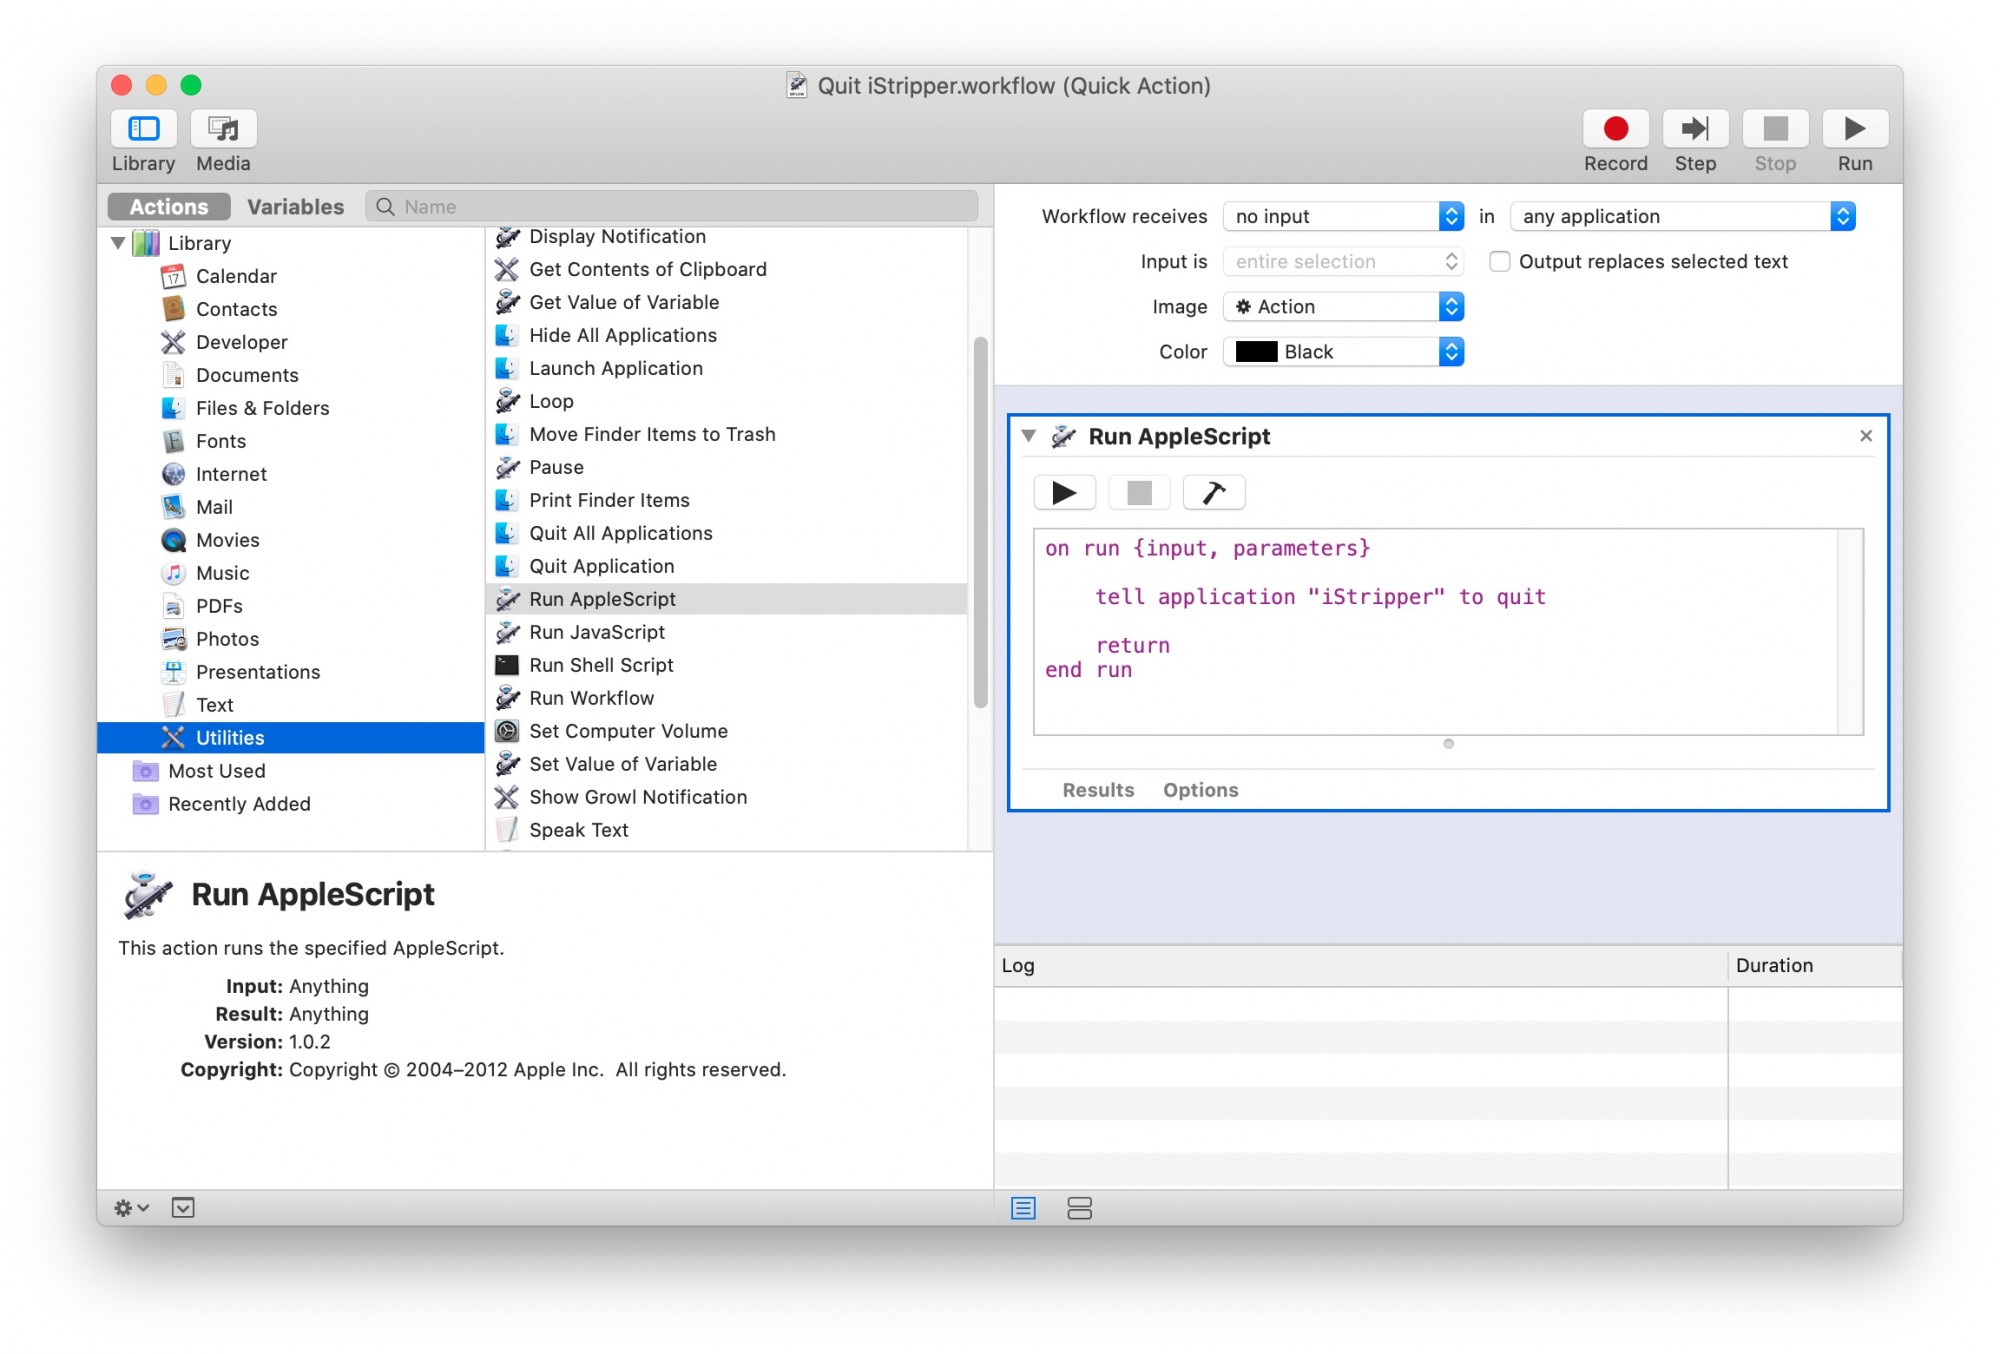Select the Loop action
The image size is (2000, 1354).
[551, 401]
